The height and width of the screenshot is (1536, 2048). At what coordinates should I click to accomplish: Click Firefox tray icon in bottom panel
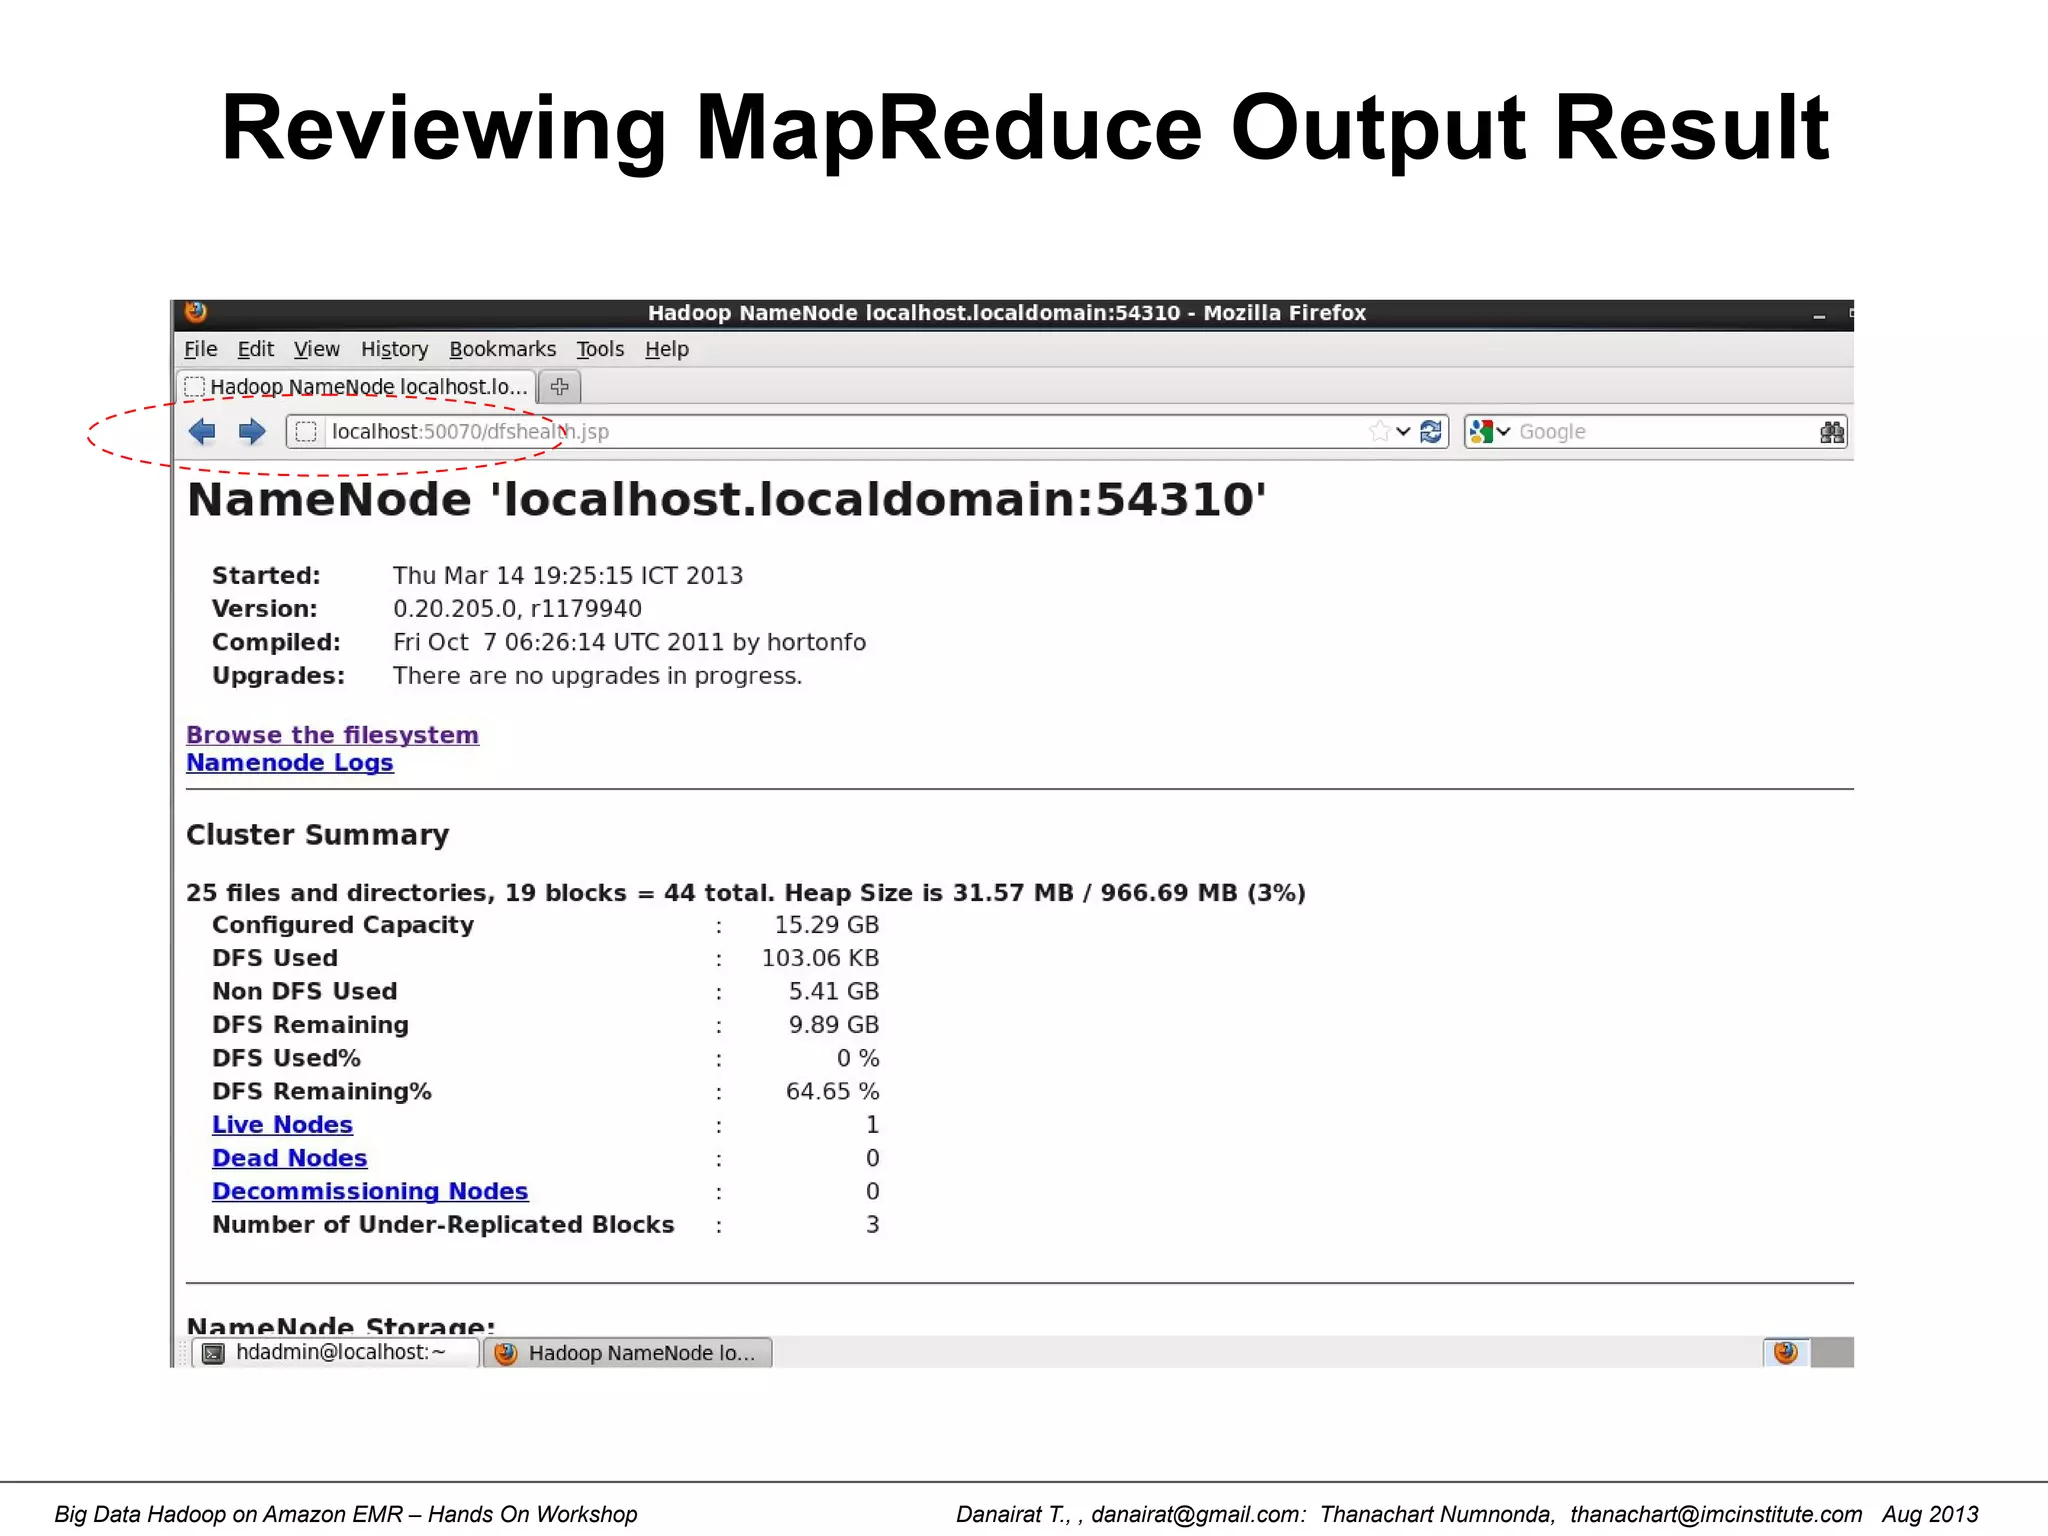(1786, 1353)
